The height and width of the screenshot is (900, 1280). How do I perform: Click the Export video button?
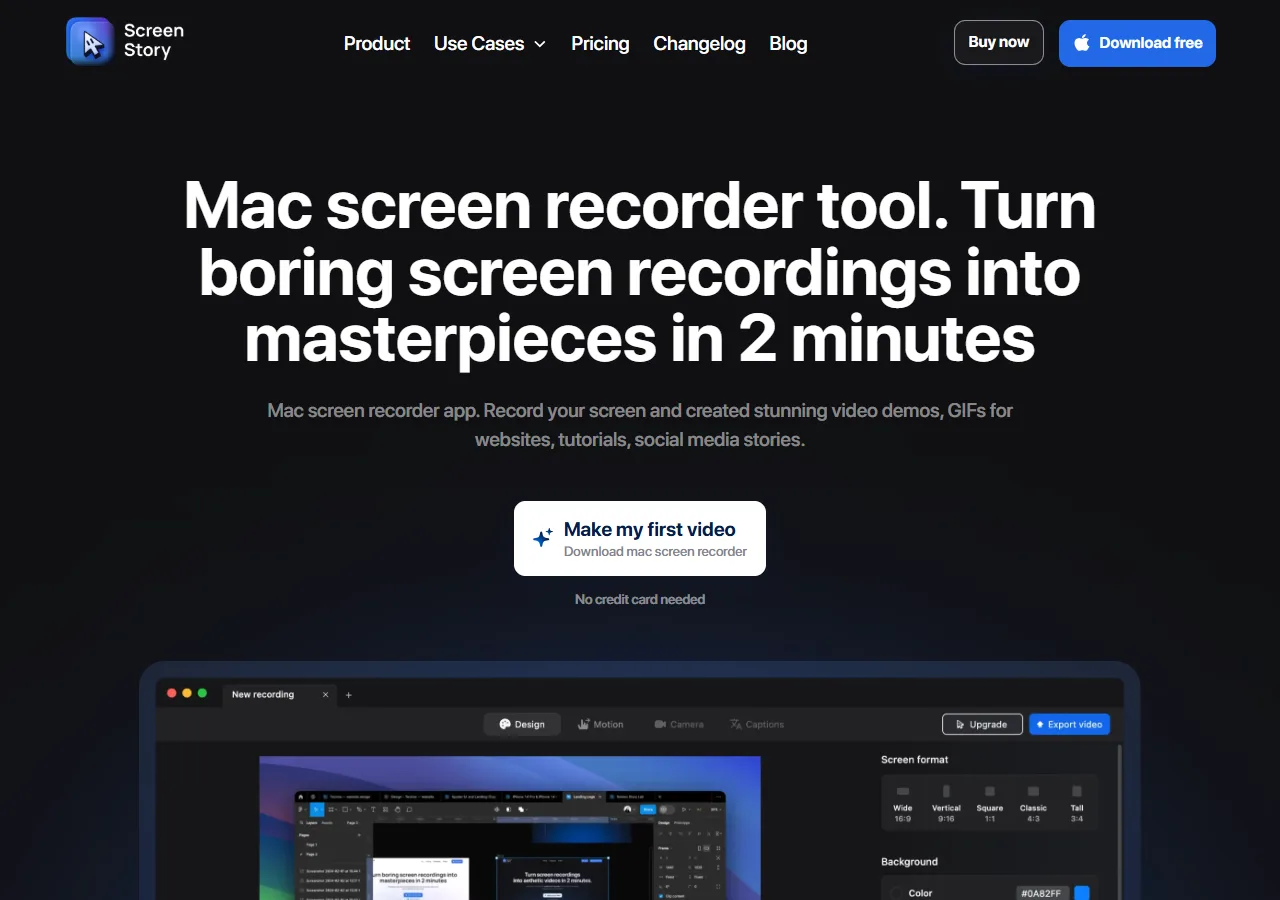(x=1069, y=724)
